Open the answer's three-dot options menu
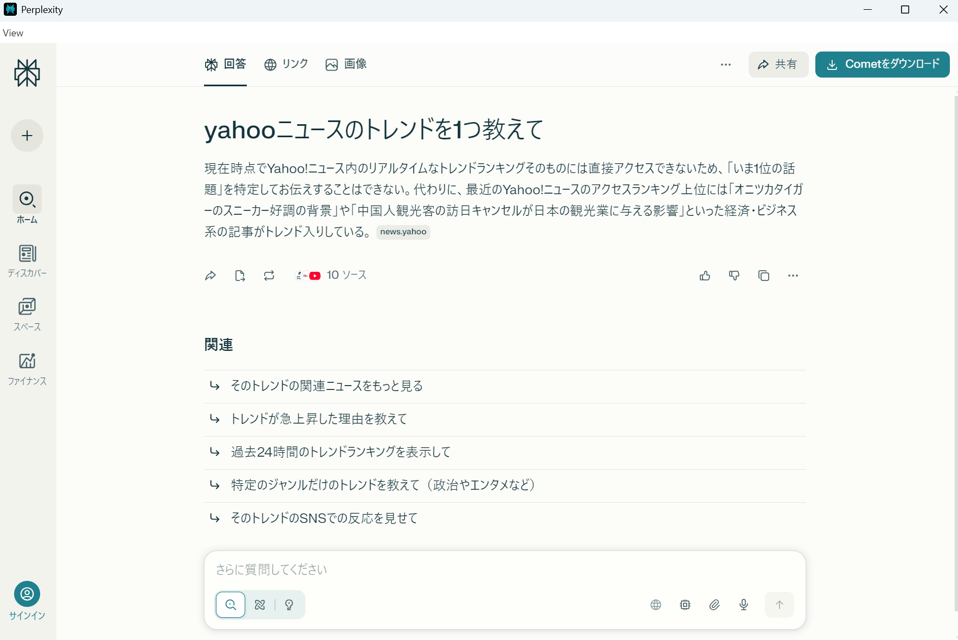 [793, 275]
